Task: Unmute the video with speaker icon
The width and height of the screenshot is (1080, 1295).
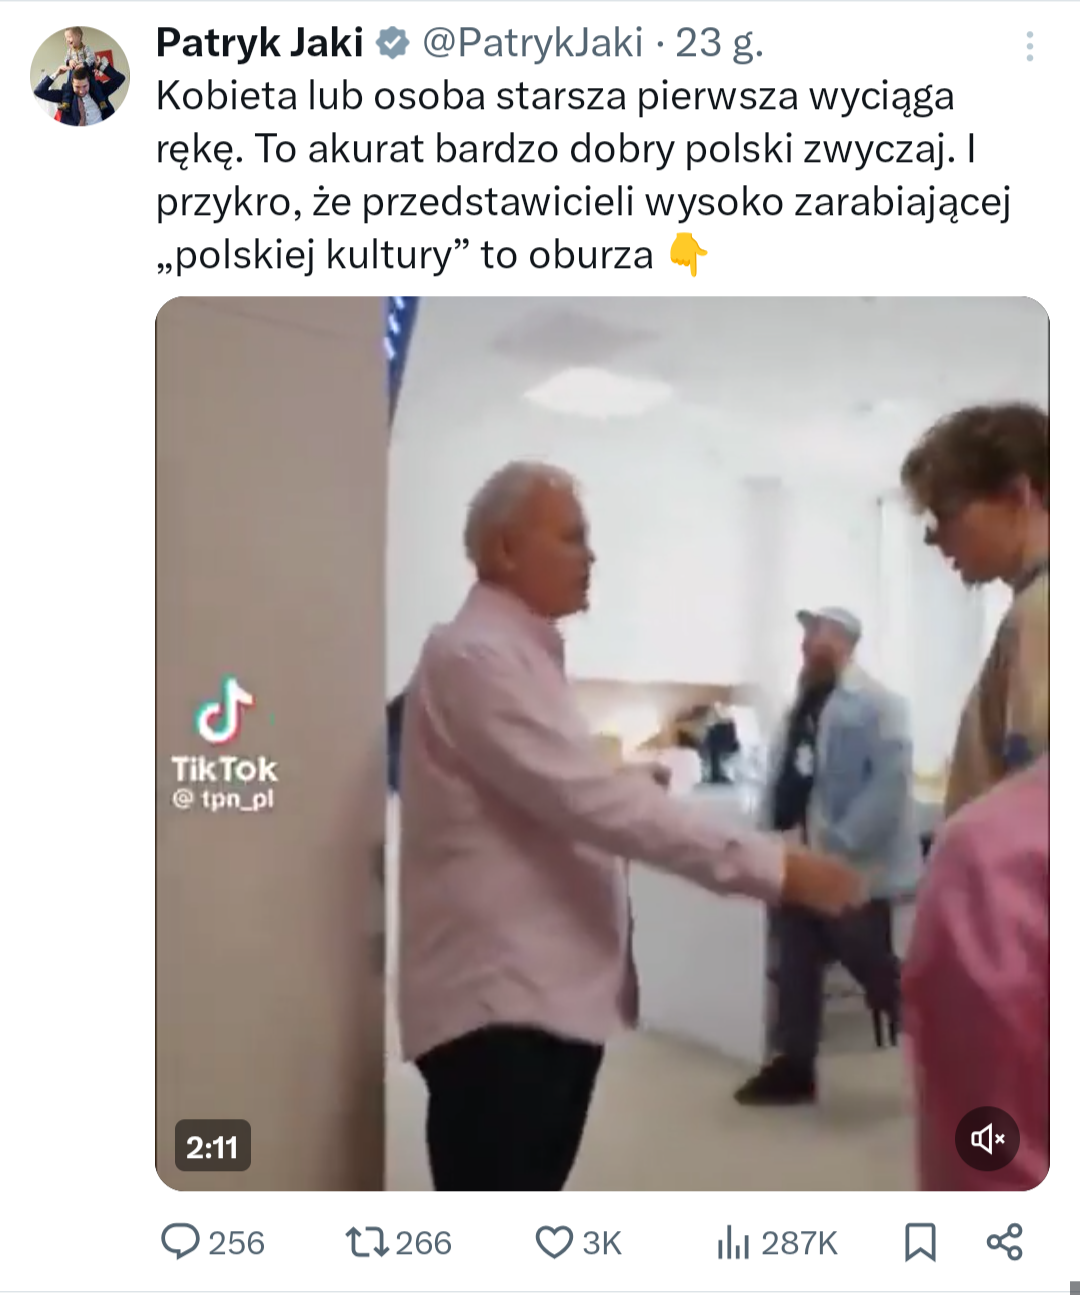Action: (987, 1138)
